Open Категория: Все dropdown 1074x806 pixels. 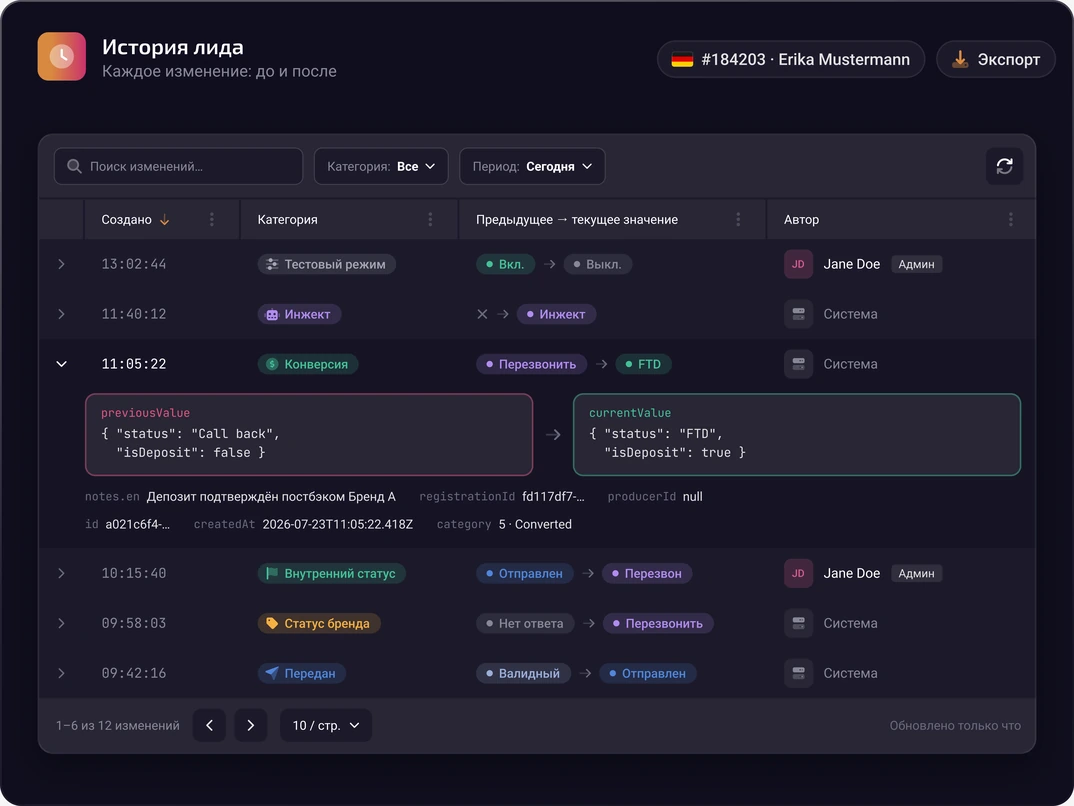coord(381,166)
